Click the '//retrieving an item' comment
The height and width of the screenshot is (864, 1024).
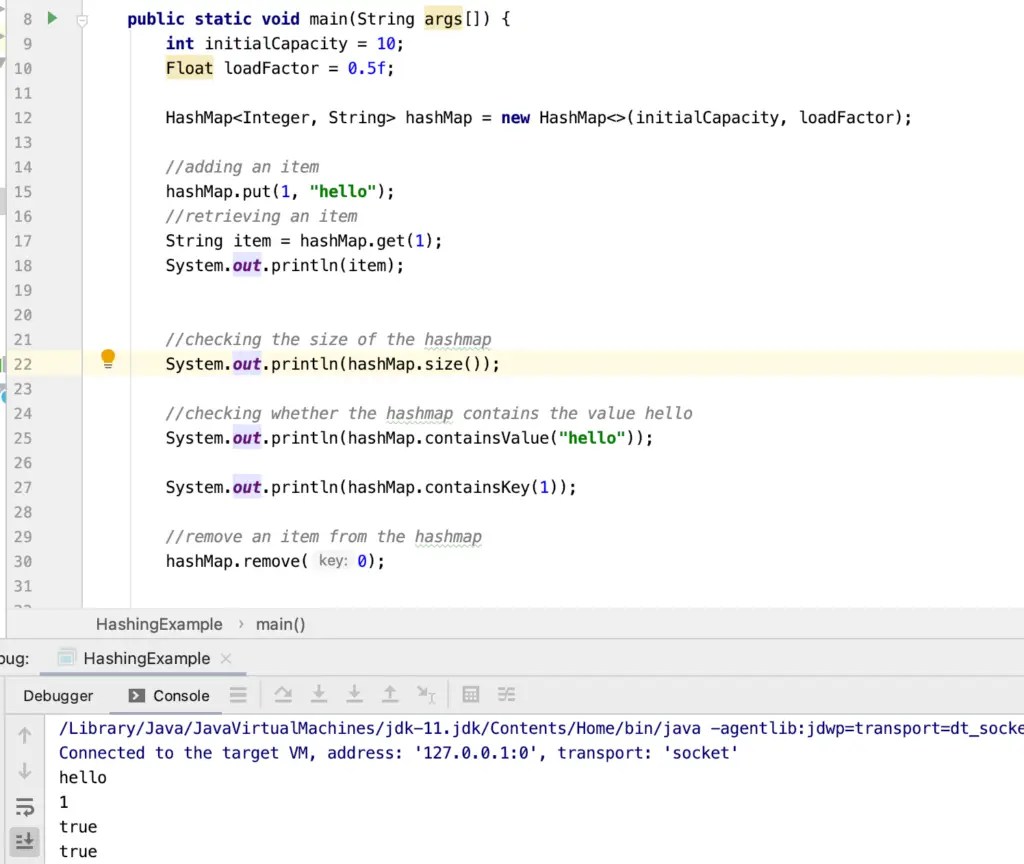click(261, 216)
